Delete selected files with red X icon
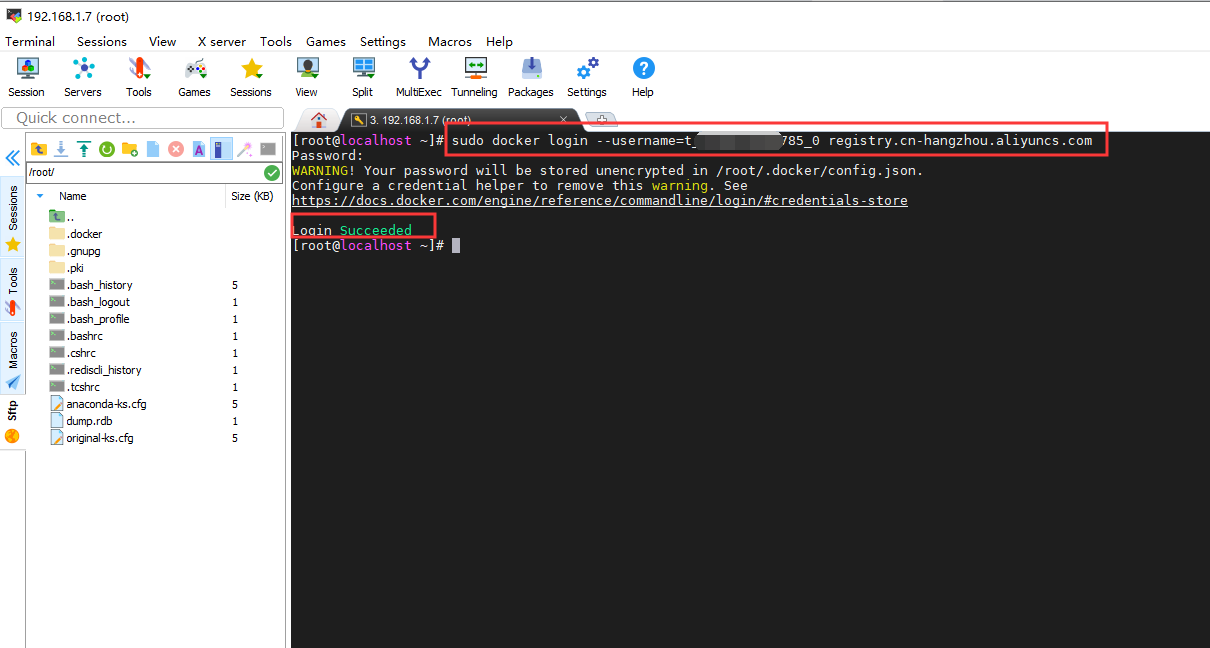The width and height of the screenshot is (1210, 648). [176, 149]
